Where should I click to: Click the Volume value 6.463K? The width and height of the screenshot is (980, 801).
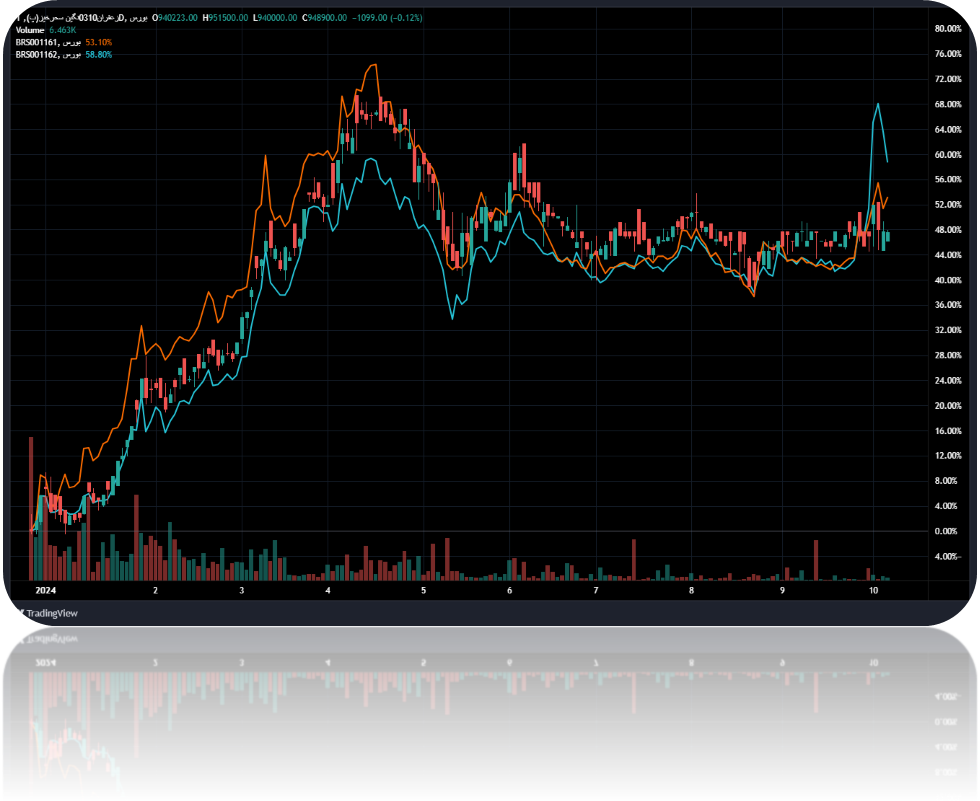coord(64,31)
